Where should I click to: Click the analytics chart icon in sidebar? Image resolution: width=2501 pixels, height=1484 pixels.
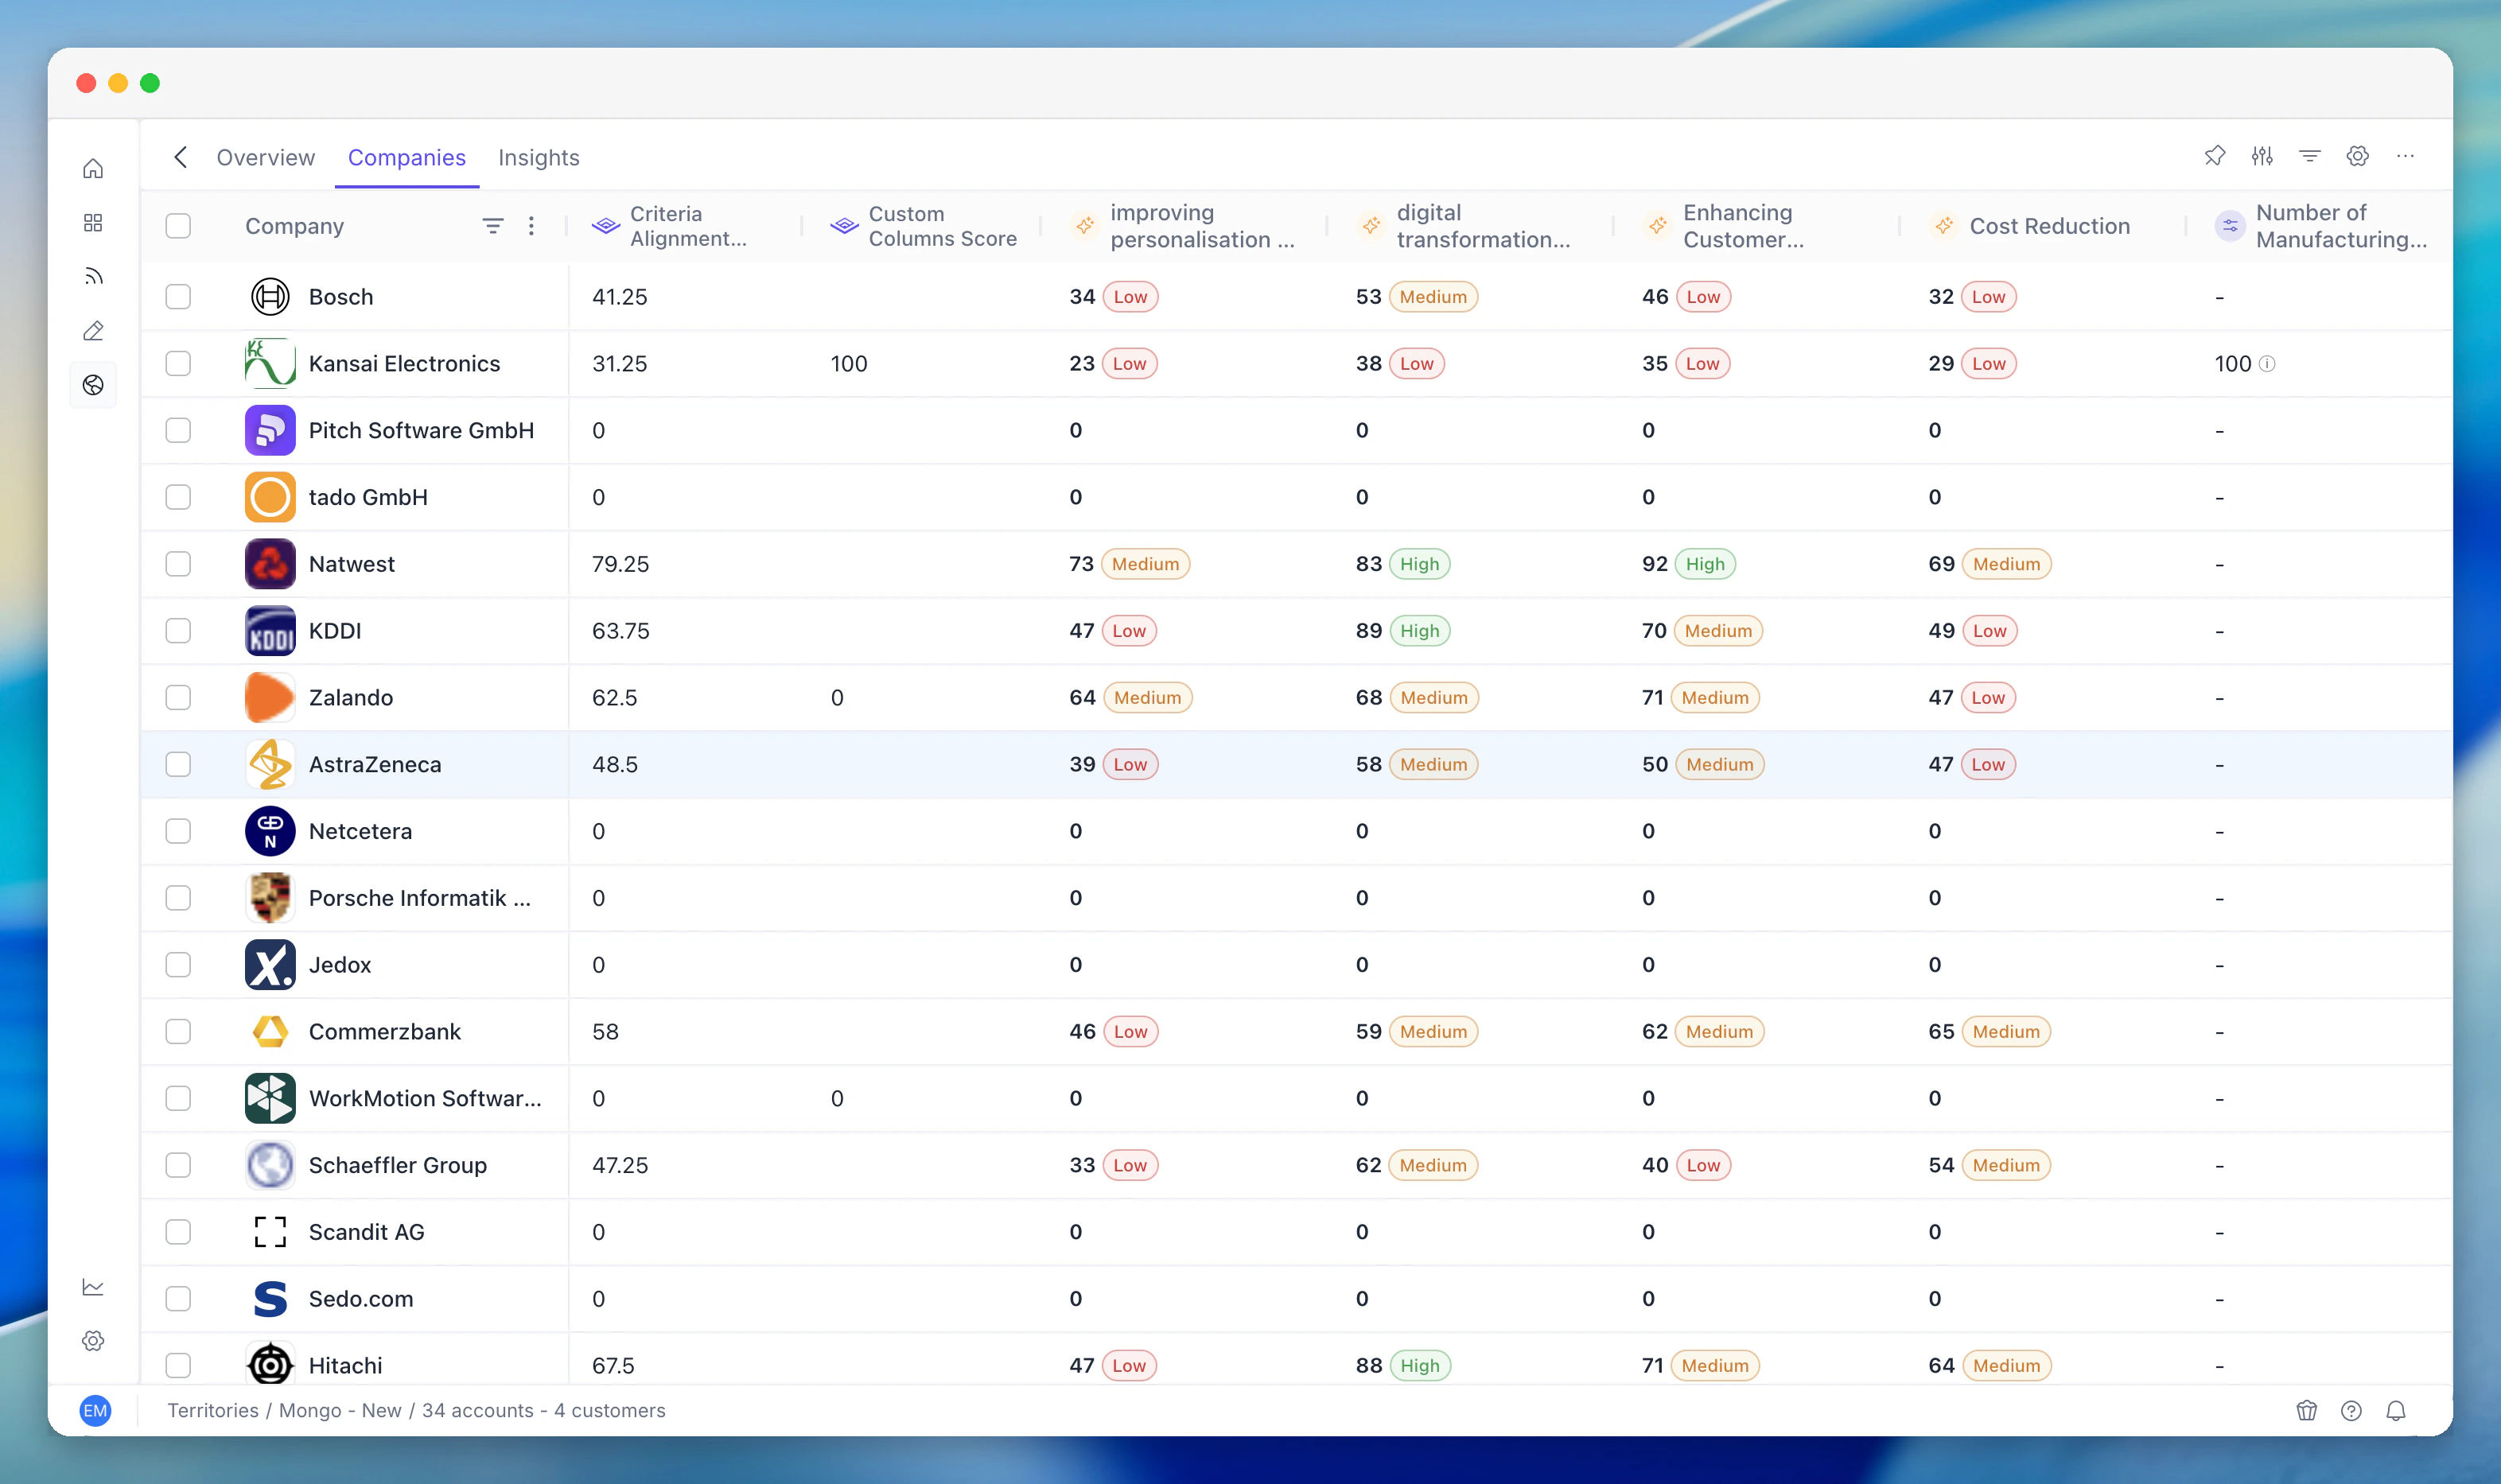[x=93, y=1287]
